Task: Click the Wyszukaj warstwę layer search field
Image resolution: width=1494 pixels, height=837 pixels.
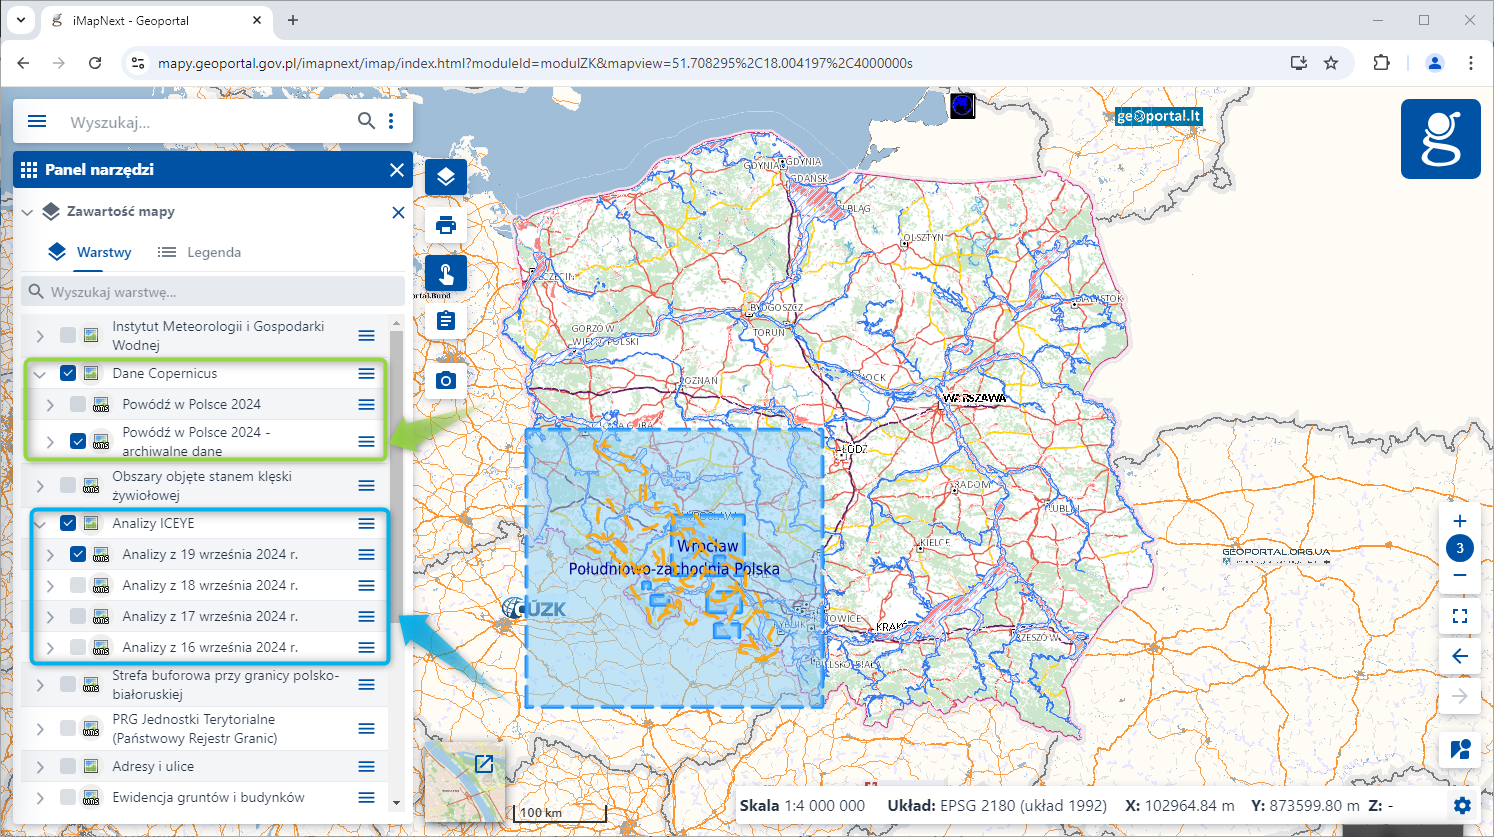Action: click(x=213, y=292)
